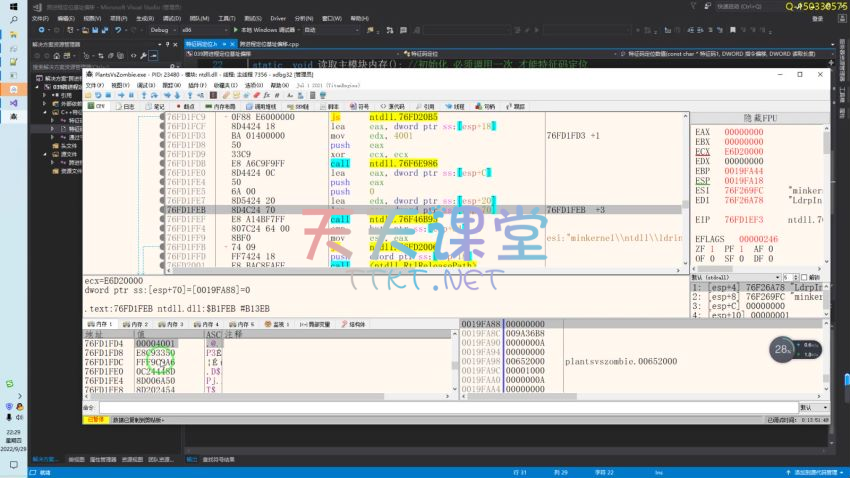The image size is (850, 478).
Task: Switch to the 断点 (Breakpoints) tab
Action: pyautogui.click(x=183, y=106)
